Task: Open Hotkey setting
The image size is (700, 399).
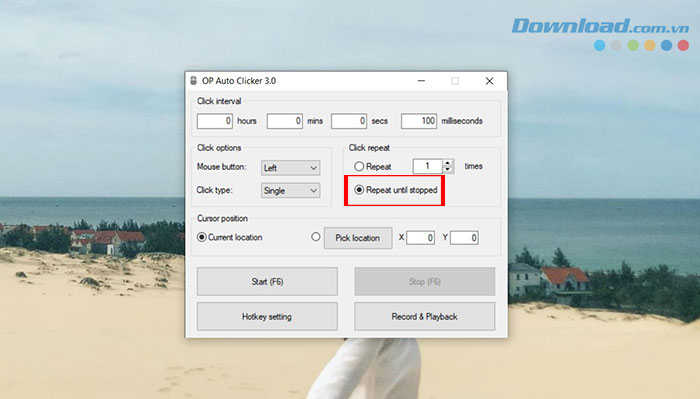Action: (267, 316)
